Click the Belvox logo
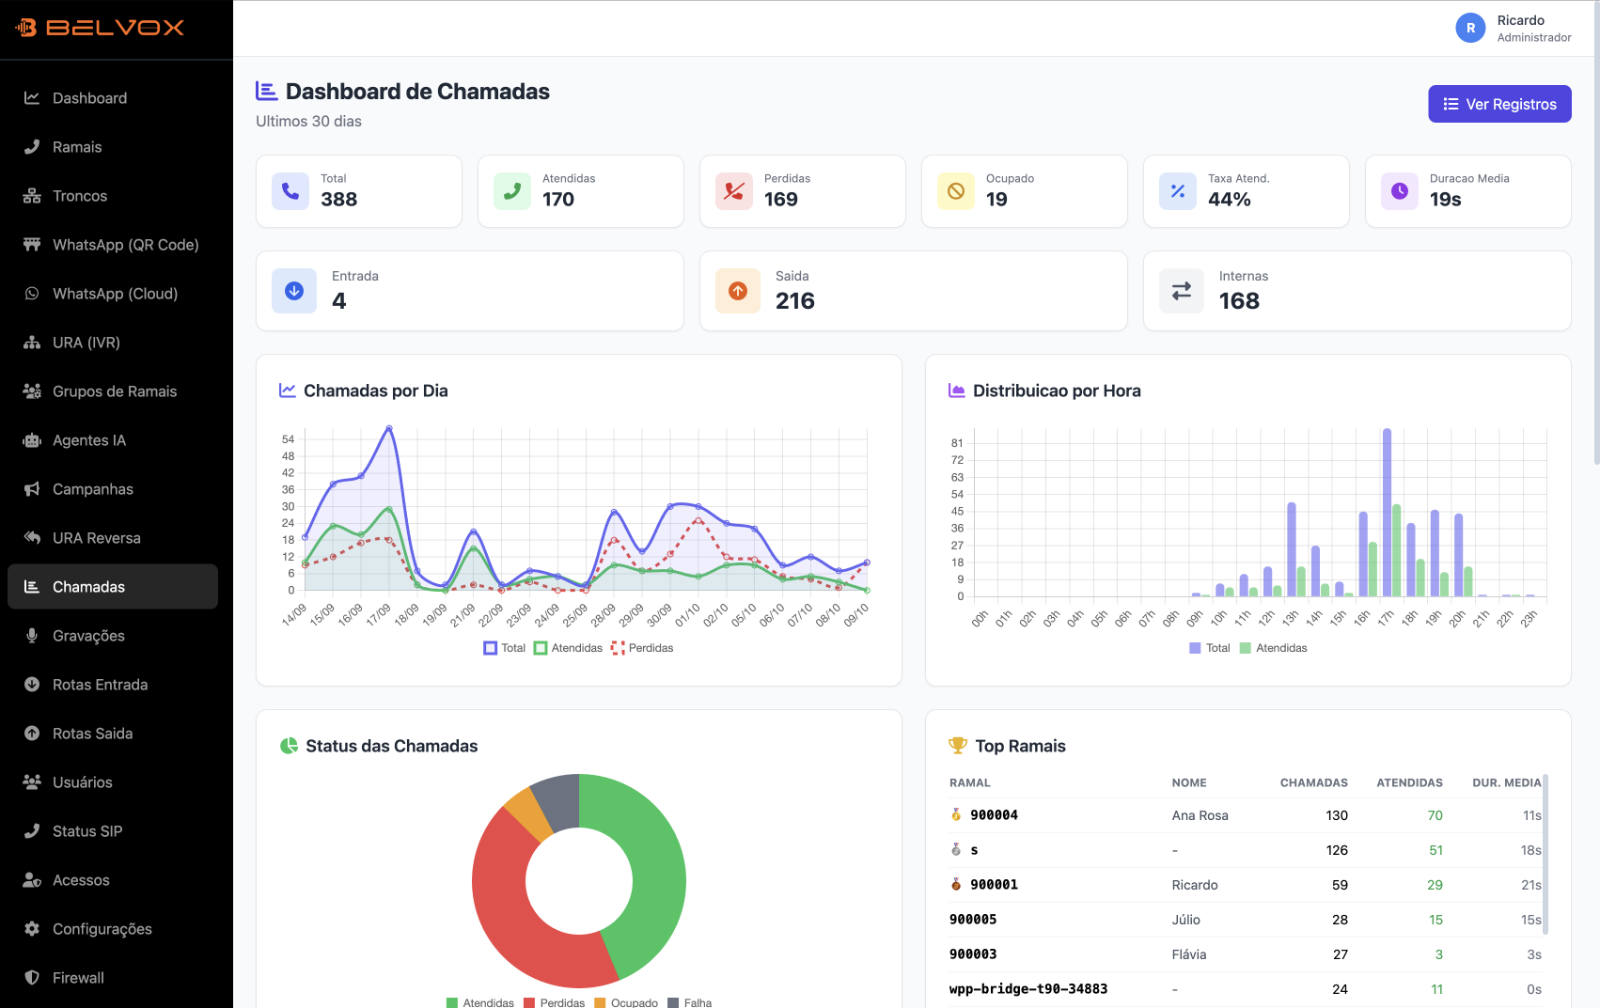The height and width of the screenshot is (1008, 1600). pos(100,28)
